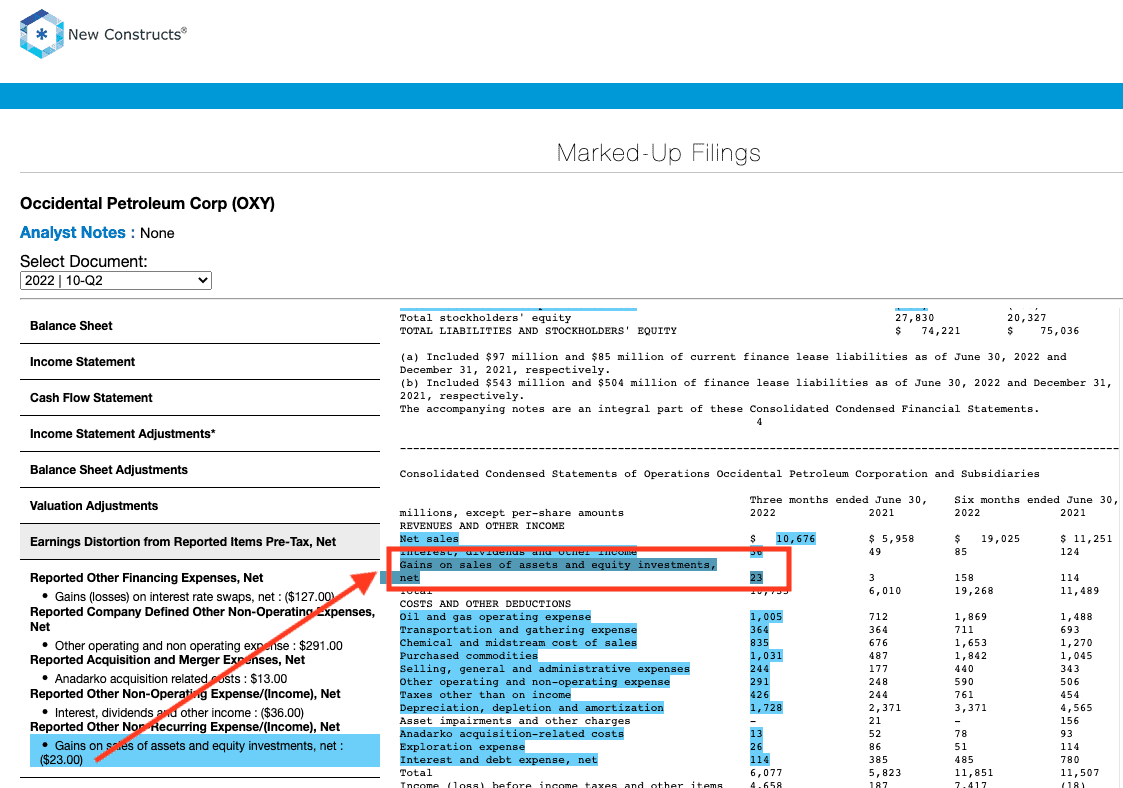Click Reported Company Defined Other Non-Operating heading
The height and width of the screenshot is (788, 1123).
click(x=203, y=619)
